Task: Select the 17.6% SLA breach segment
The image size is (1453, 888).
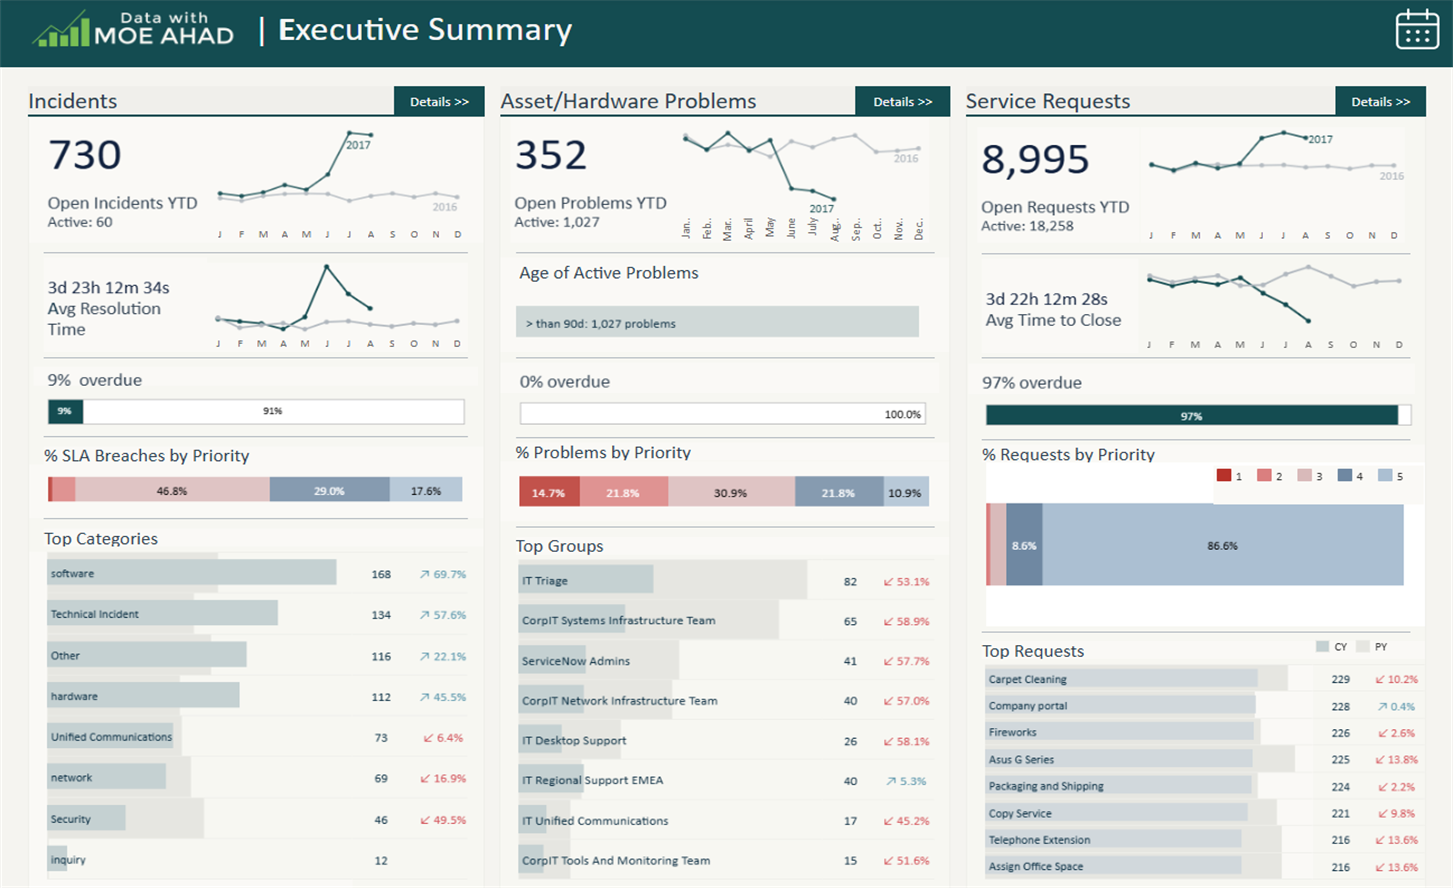Action: point(426,490)
